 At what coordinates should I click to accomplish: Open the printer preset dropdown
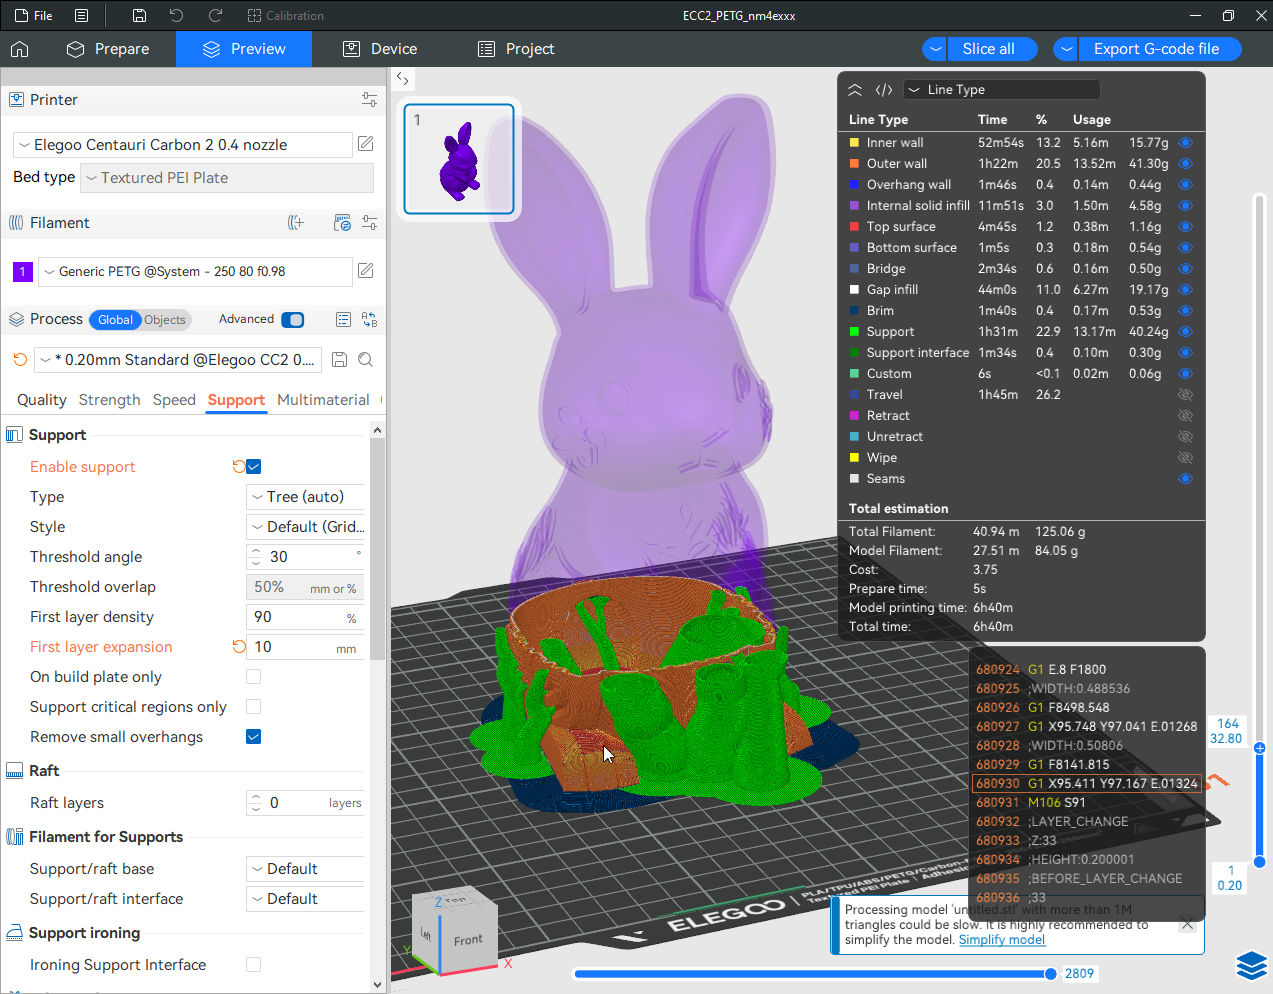coord(183,145)
